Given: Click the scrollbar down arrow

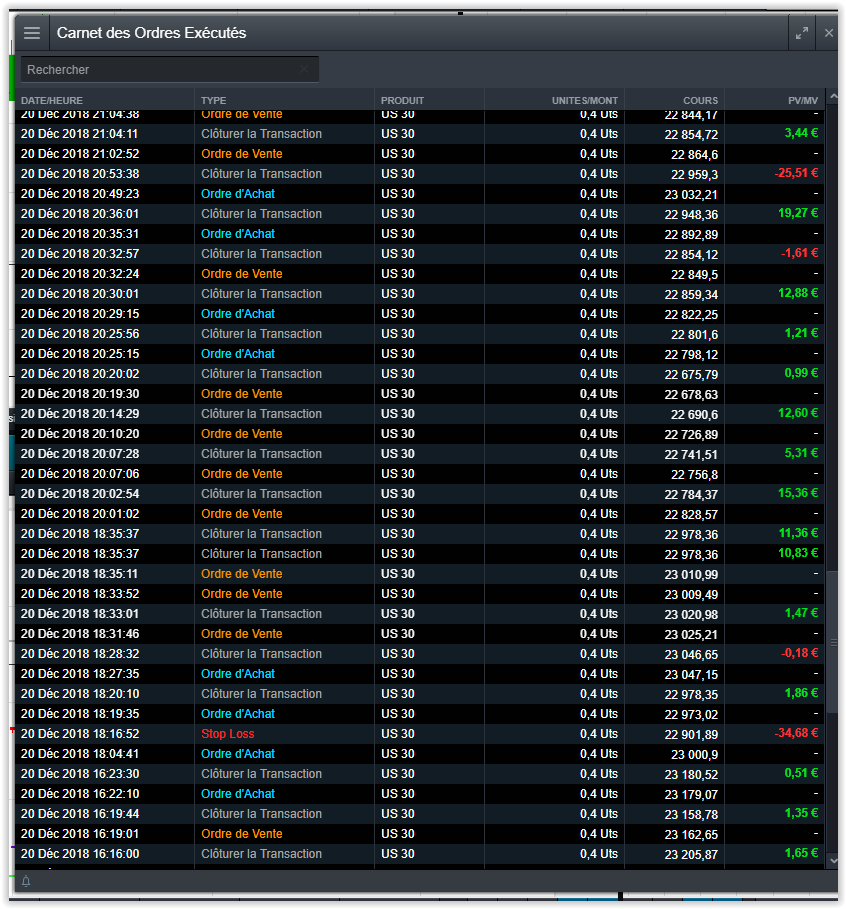Looking at the screenshot, I should (x=833, y=861).
